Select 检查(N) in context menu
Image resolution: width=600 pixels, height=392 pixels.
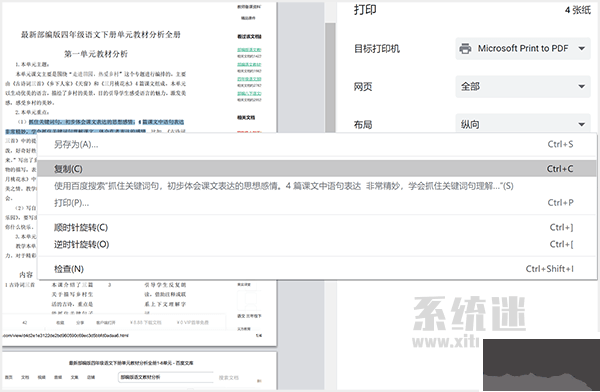click(317, 269)
